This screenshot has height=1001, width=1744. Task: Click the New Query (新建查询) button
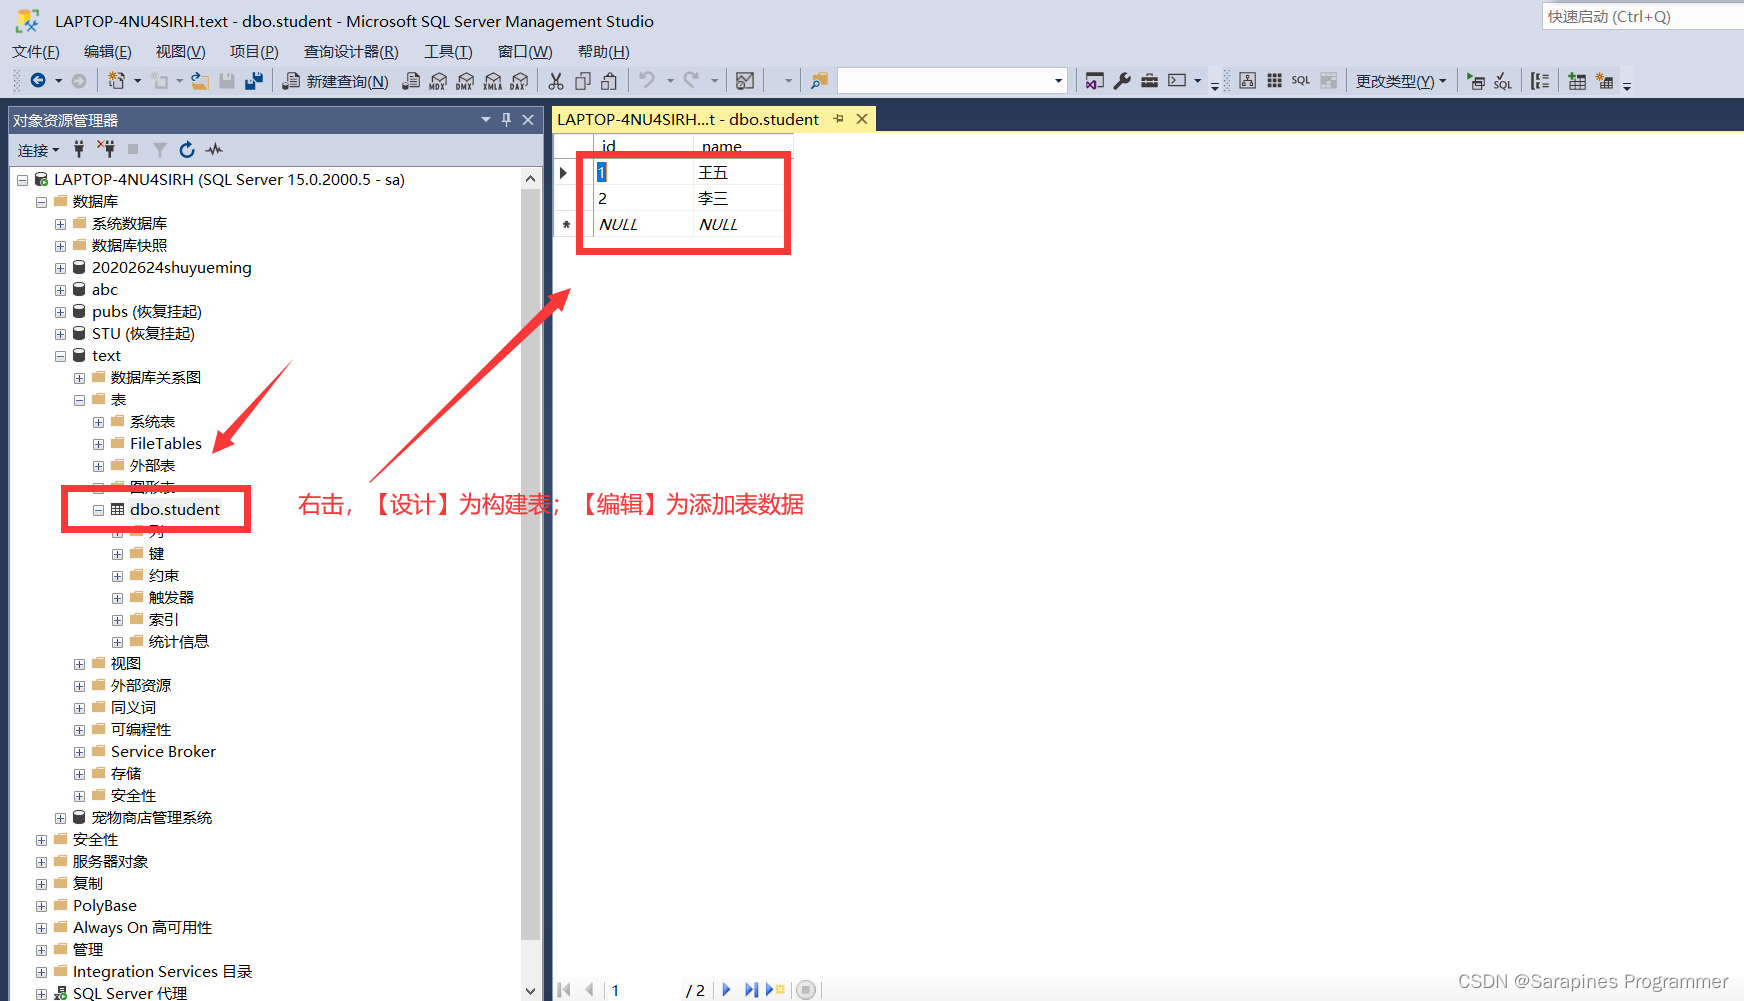tap(335, 81)
